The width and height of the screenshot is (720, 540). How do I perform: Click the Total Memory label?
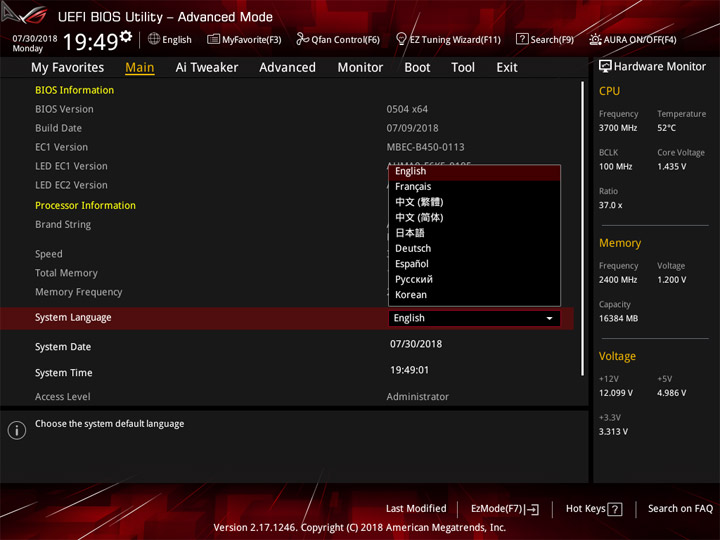click(x=66, y=273)
